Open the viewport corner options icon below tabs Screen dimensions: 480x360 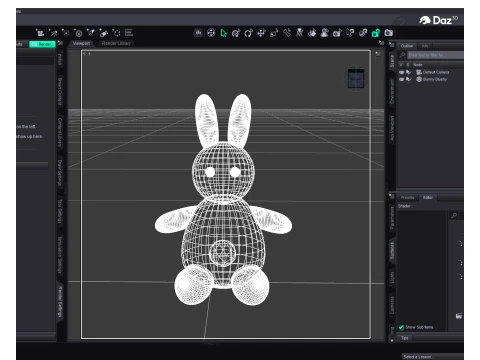coord(378,54)
